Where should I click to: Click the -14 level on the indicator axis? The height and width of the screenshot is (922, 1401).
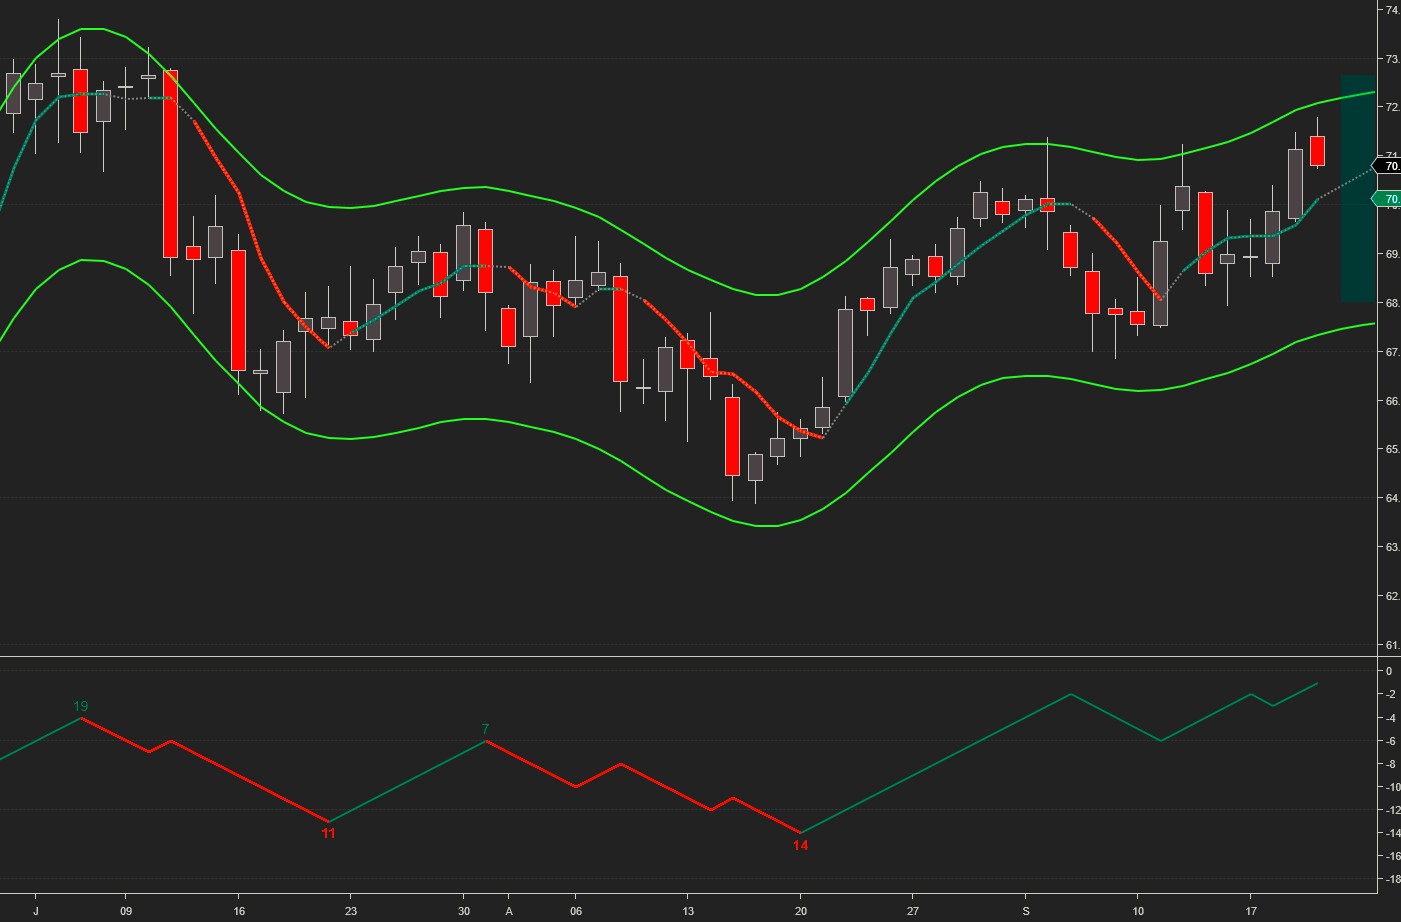[x=1391, y=833]
